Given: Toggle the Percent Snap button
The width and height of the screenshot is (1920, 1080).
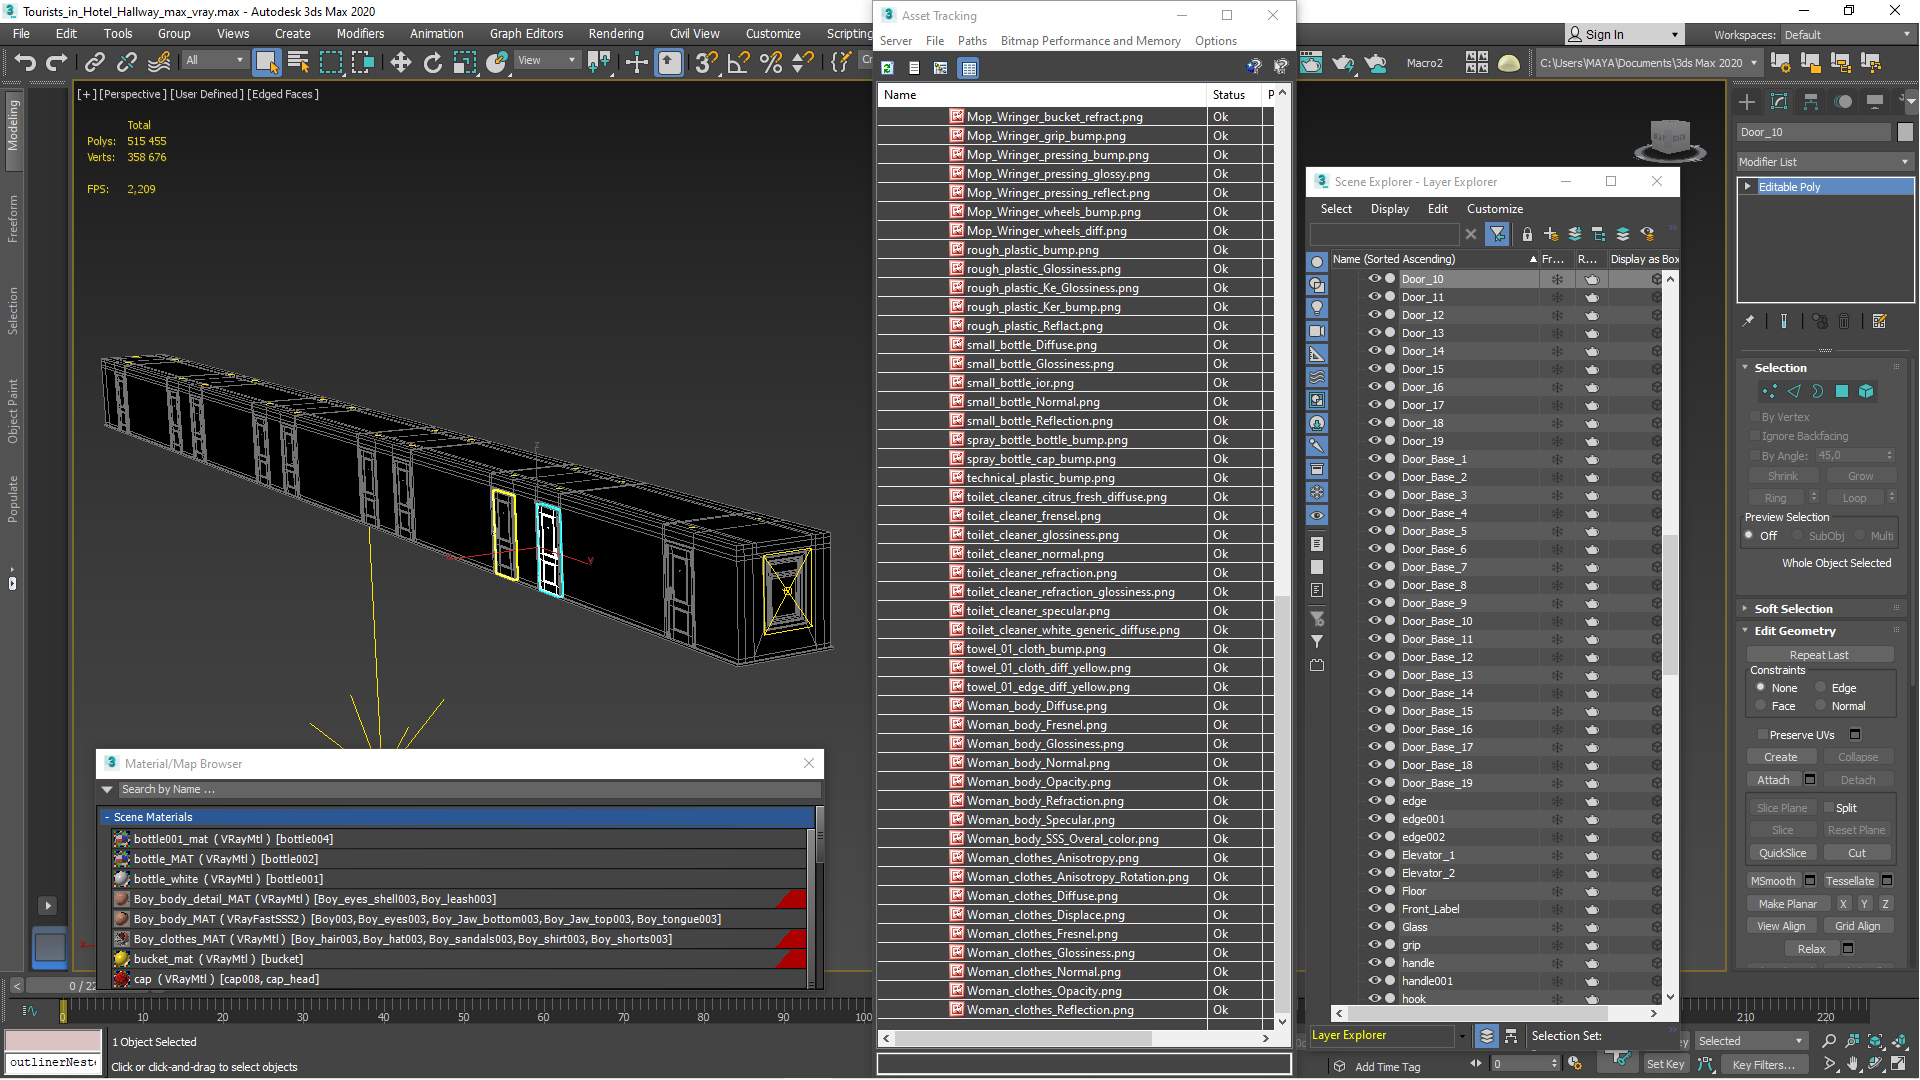Looking at the screenshot, I should (x=770, y=63).
